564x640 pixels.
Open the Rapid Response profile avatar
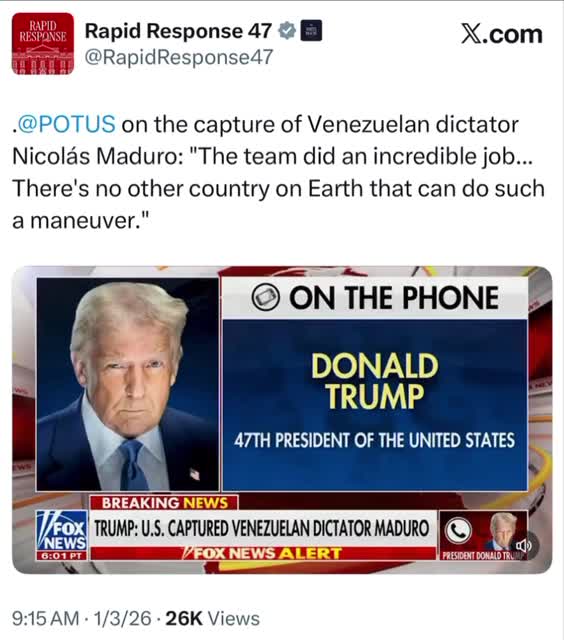(x=43, y=43)
